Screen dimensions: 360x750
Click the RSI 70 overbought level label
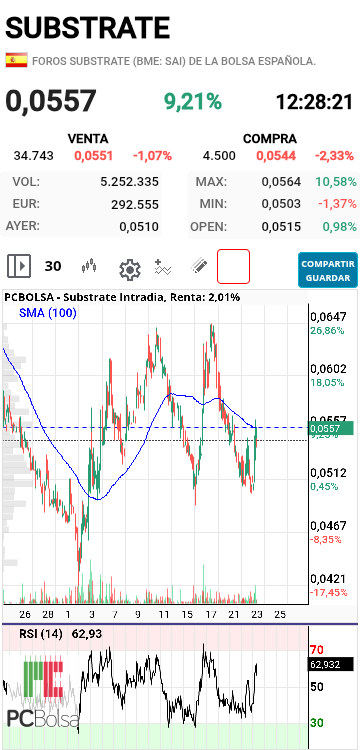pos(317,650)
